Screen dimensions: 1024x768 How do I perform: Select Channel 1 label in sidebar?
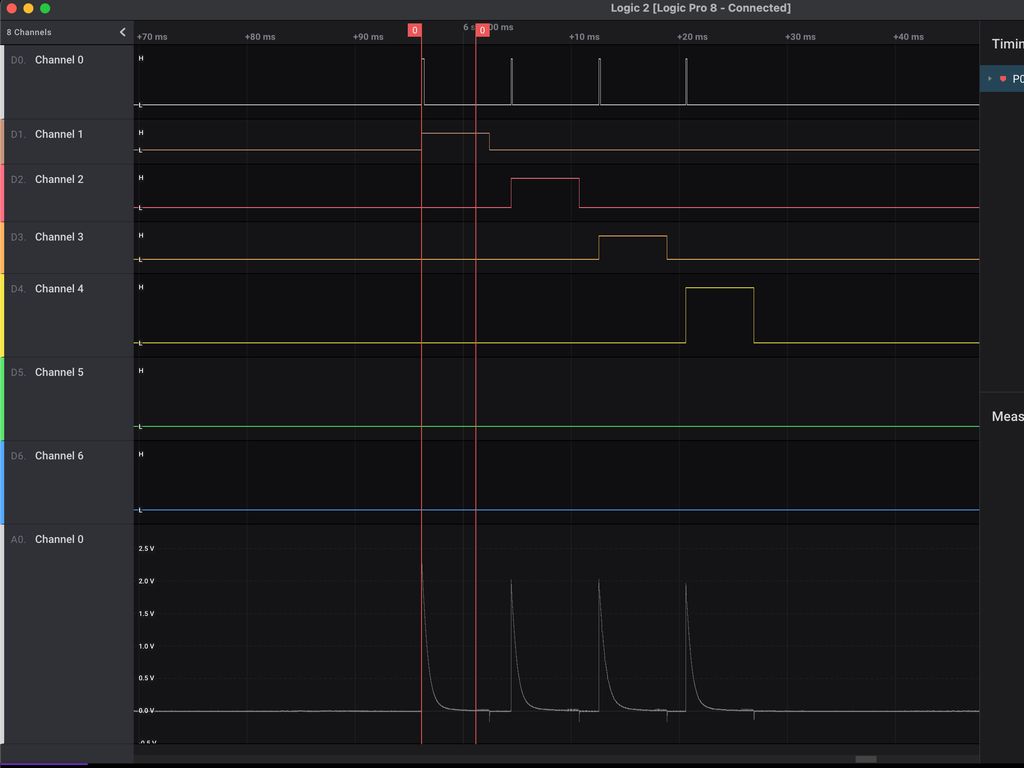click(59, 135)
